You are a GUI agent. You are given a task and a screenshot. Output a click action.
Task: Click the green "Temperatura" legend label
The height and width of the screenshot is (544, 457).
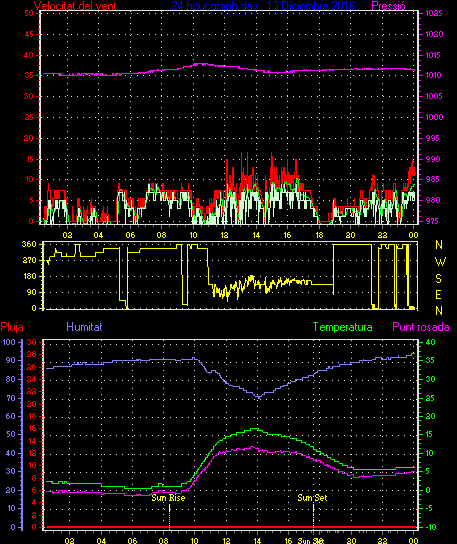click(342, 327)
